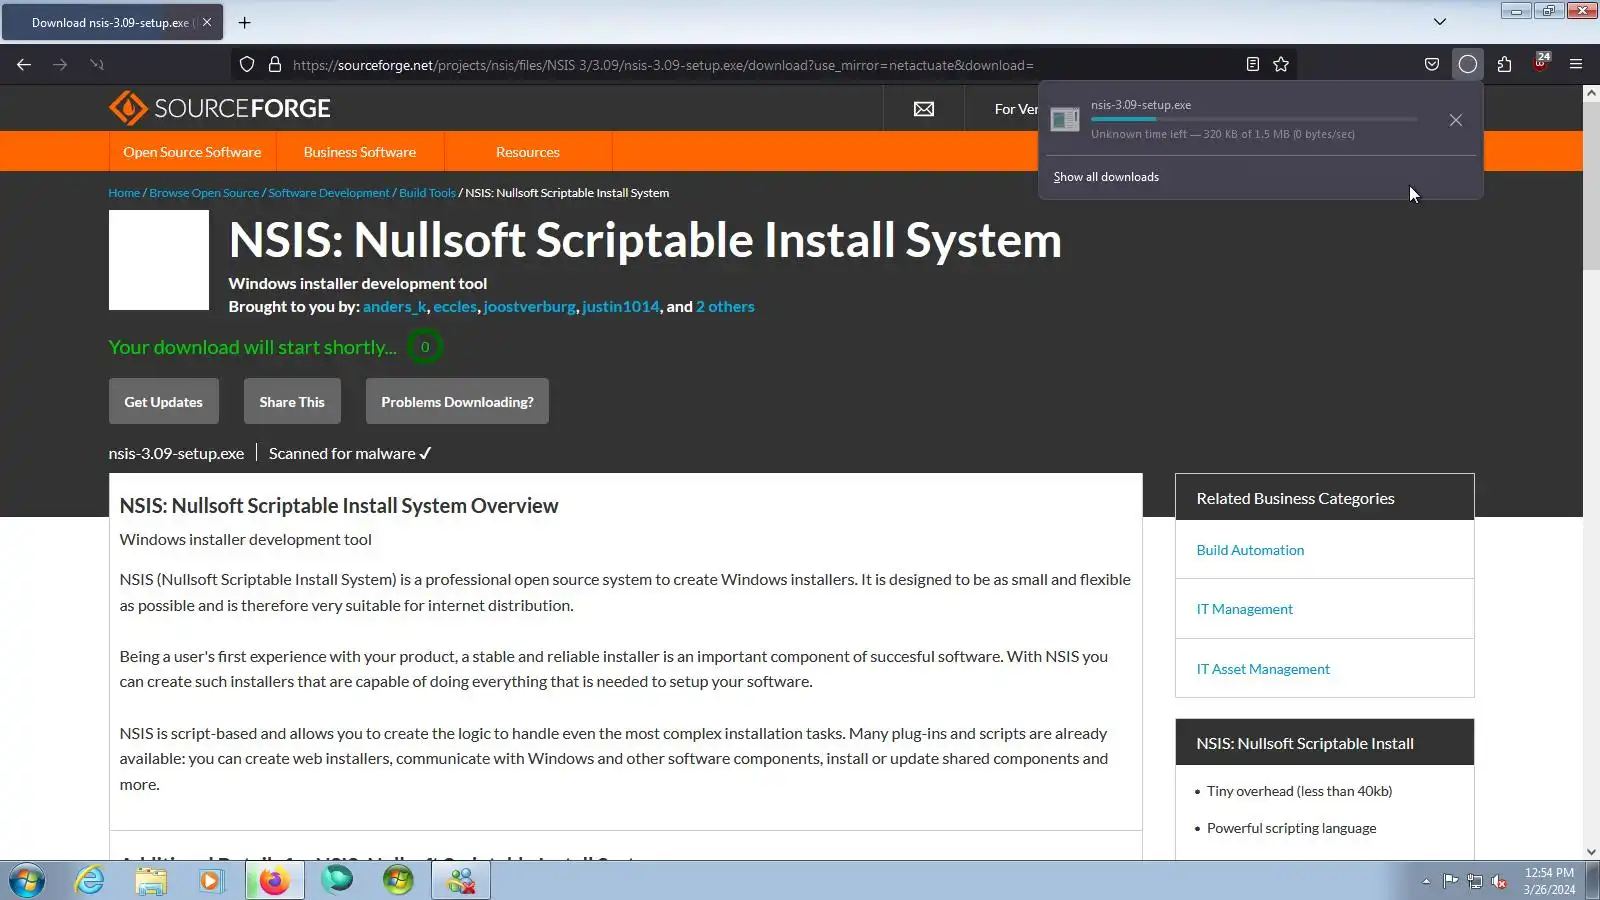Click the Downloads toolbar button
The width and height of the screenshot is (1600, 900).
pos(1468,65)
